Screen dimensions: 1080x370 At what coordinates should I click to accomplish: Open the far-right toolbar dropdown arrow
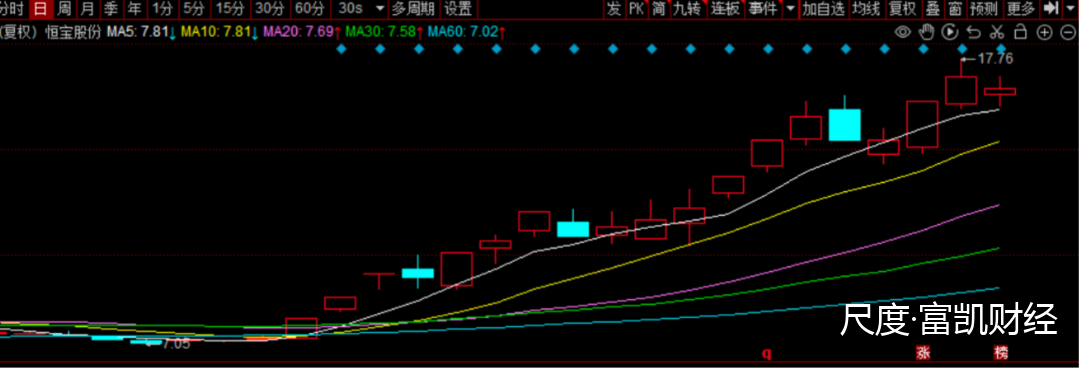[1070, 9]
